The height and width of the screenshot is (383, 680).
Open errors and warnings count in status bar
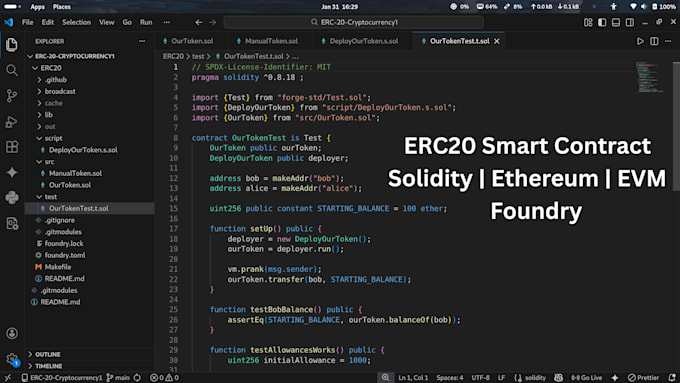click(x=164, y=378)
